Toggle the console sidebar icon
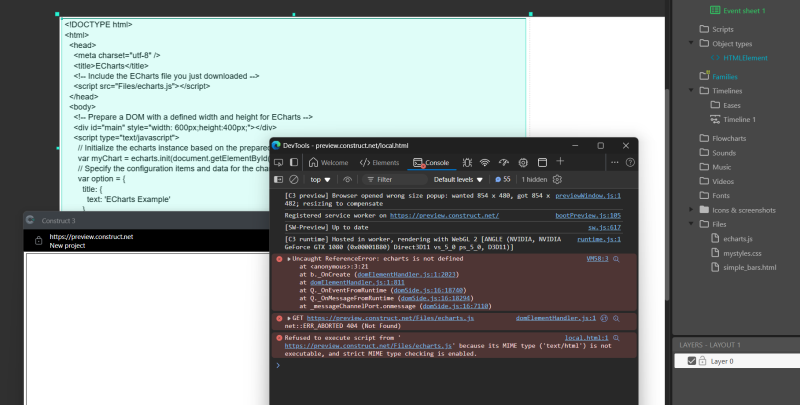 tap(279, 180)
